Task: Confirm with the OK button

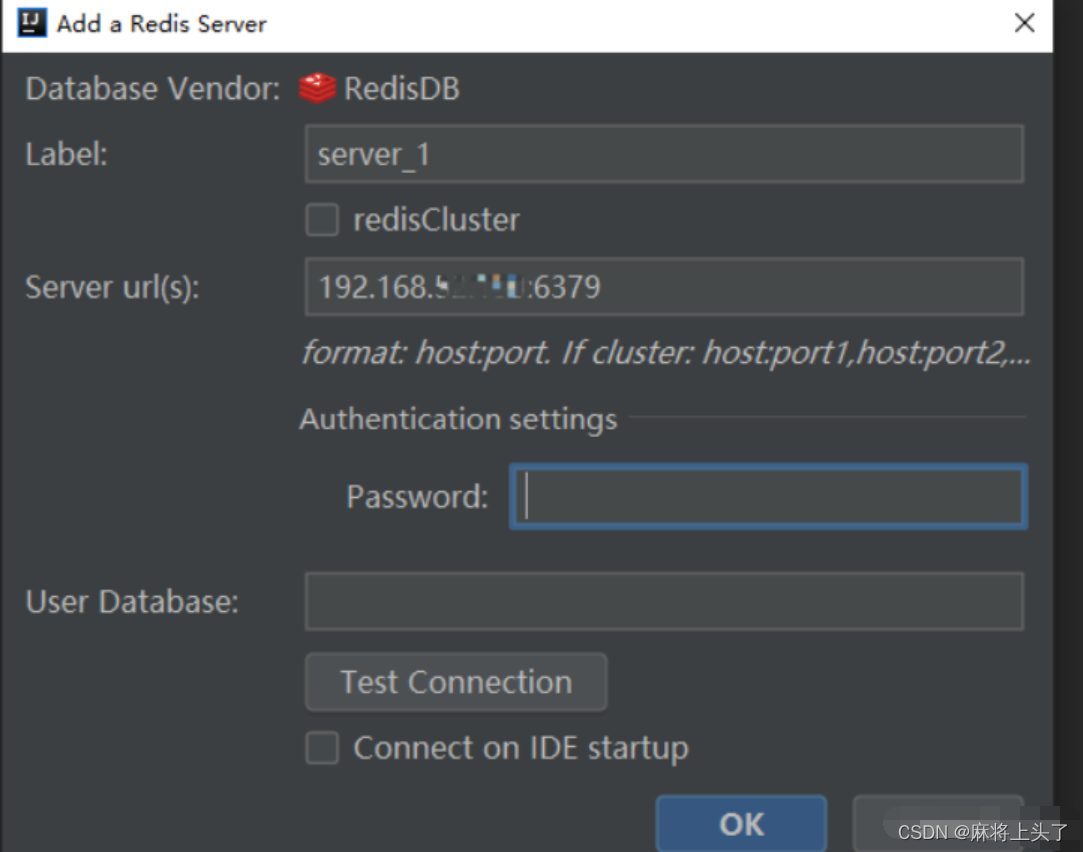Action: 741,824
